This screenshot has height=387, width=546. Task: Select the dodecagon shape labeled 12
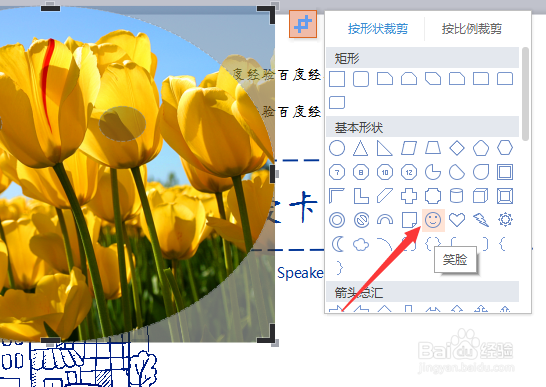[x=409, y=172]
